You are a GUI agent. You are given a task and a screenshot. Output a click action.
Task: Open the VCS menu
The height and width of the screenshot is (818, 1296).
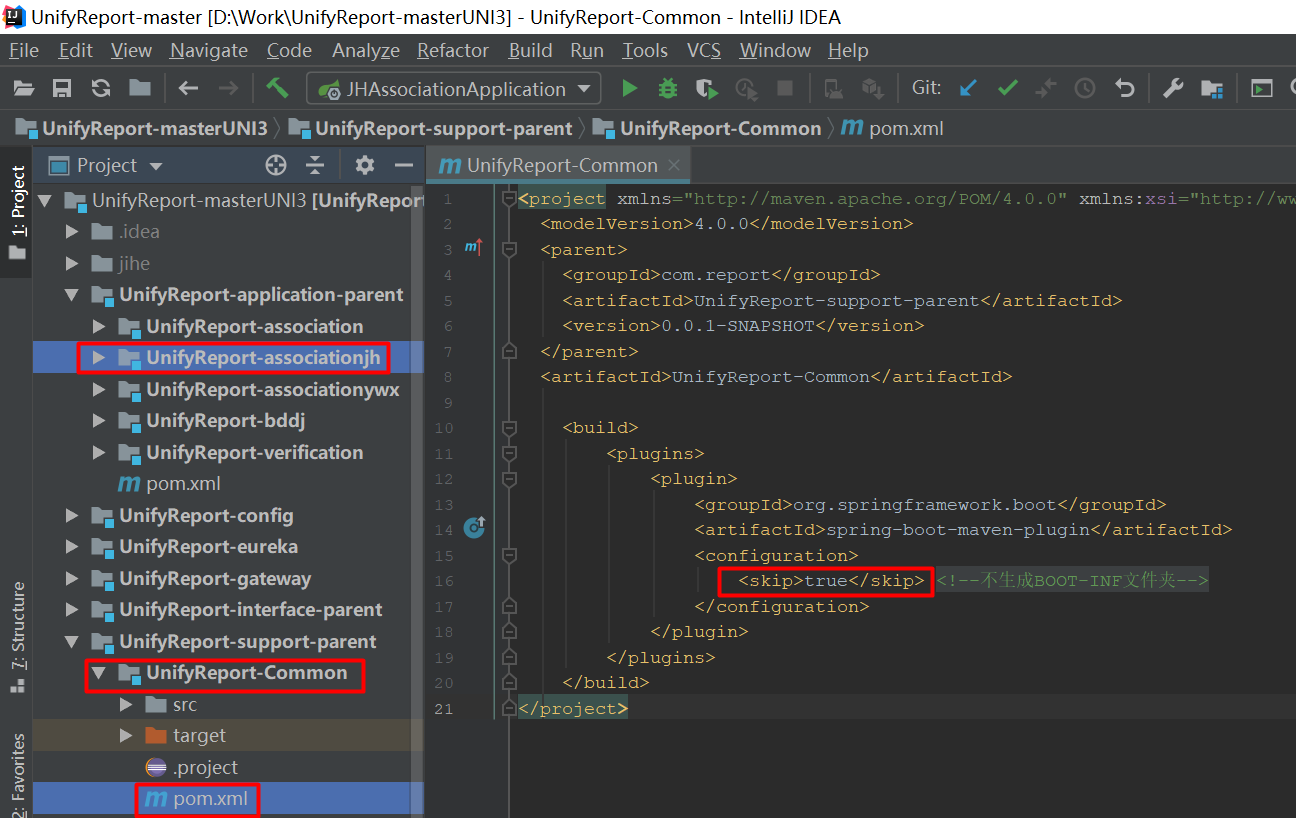tap(704, 50)
